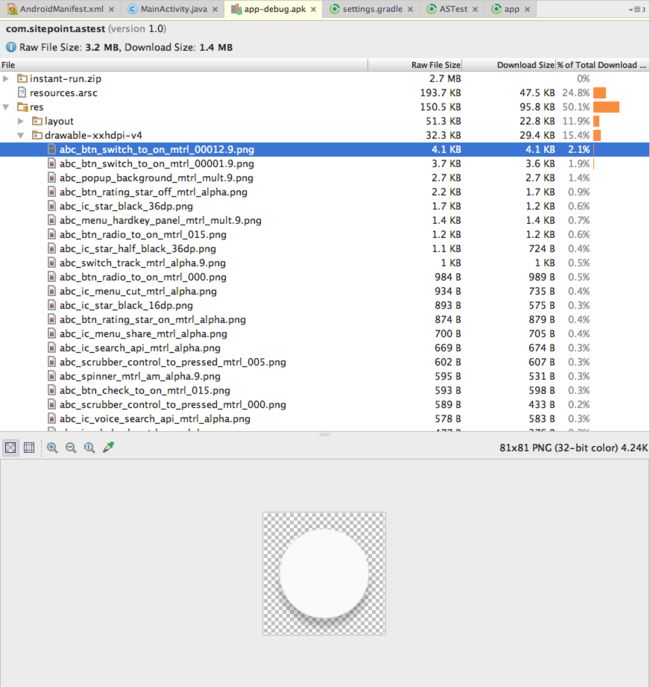Select abc_spinner_mtrl_am_alpha.9.png

click(x=325, y=376)
